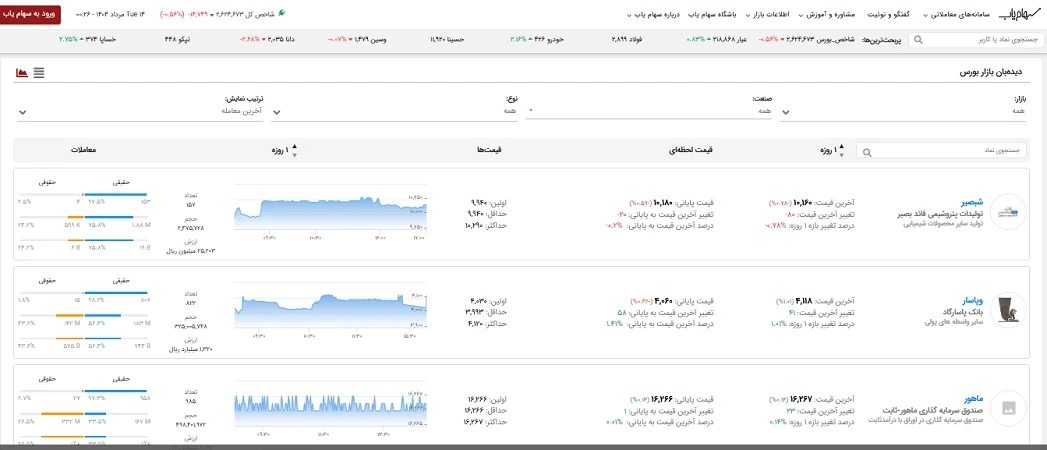This screenshot has width=1047, height=450.
Task: Click تعداد value in وپاسار row
Action: pyautogui.click(x=193, y=304)
